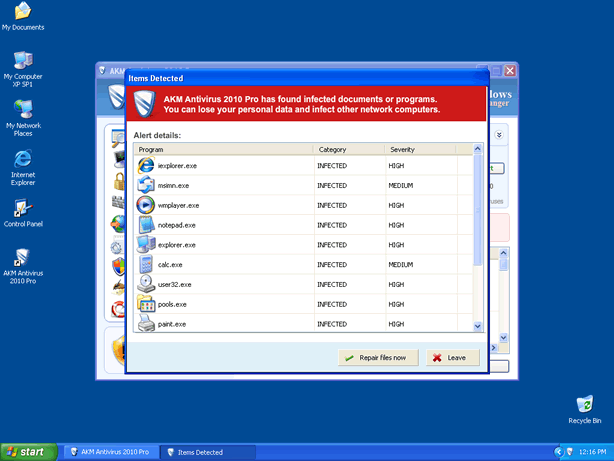Open Control Panel desktop shortcut
The width and height of the screenshot is (614, 461).
[23, 209]
